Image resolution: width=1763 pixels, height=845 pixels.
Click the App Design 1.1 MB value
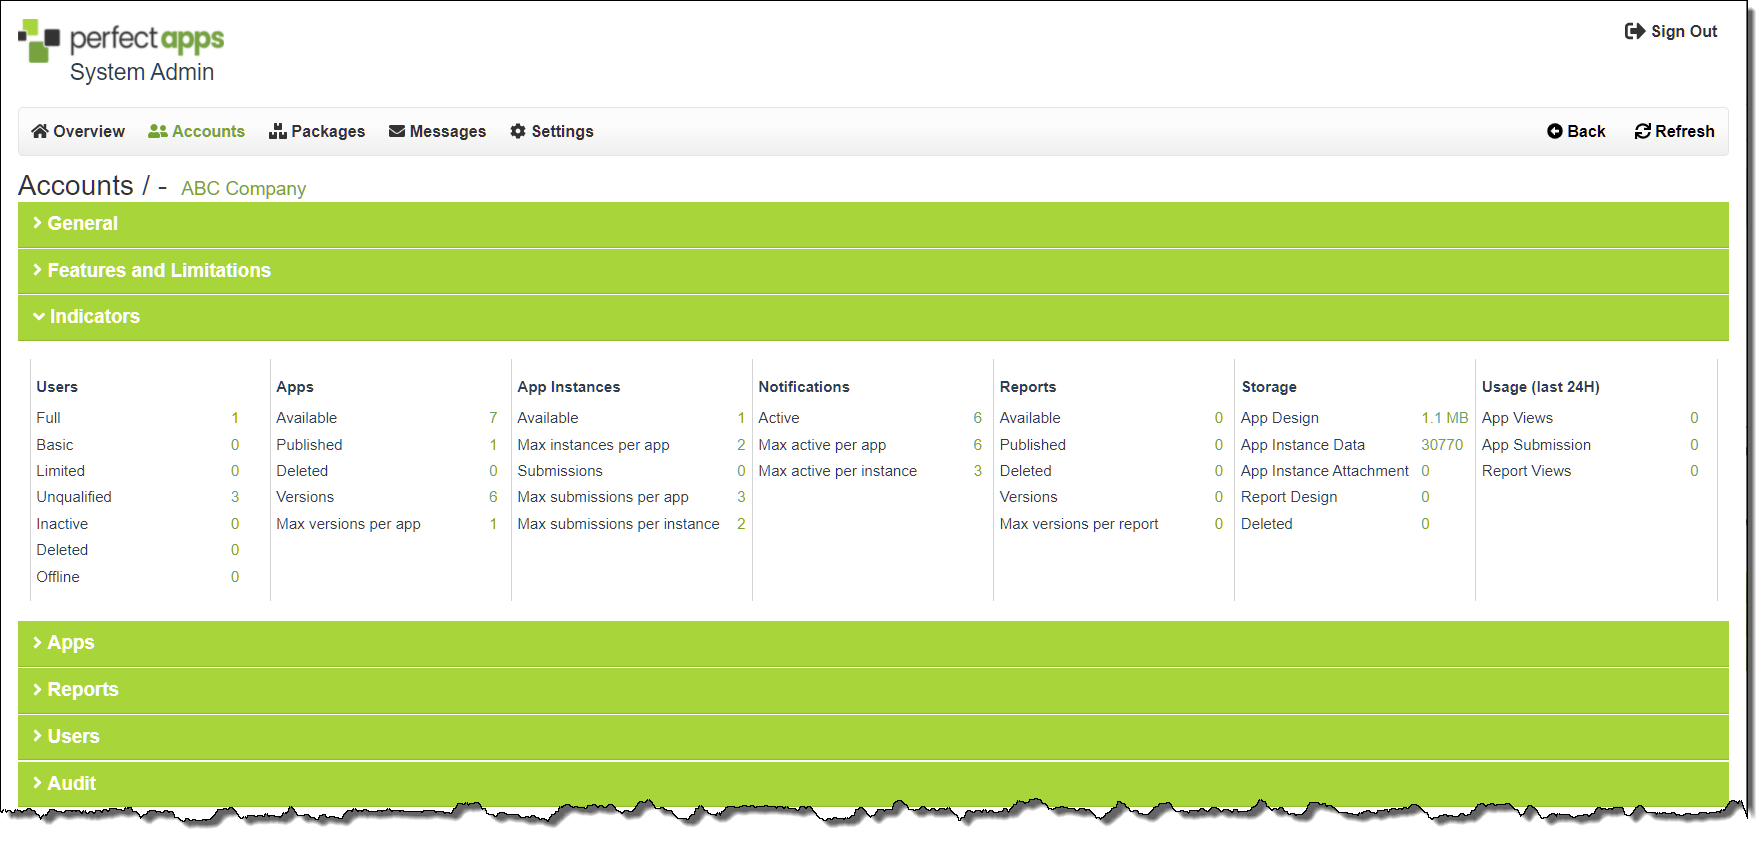tap(1445, 418)
